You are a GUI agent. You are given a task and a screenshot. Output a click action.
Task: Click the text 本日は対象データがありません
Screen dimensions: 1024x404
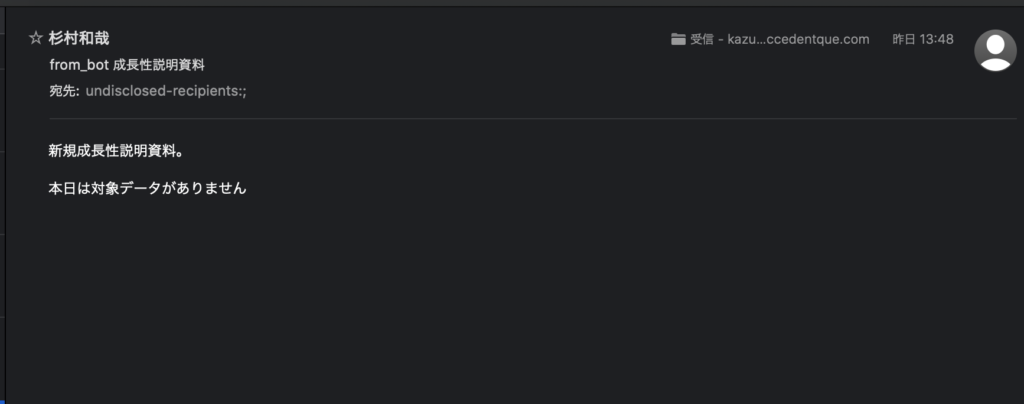pos(147,189)
